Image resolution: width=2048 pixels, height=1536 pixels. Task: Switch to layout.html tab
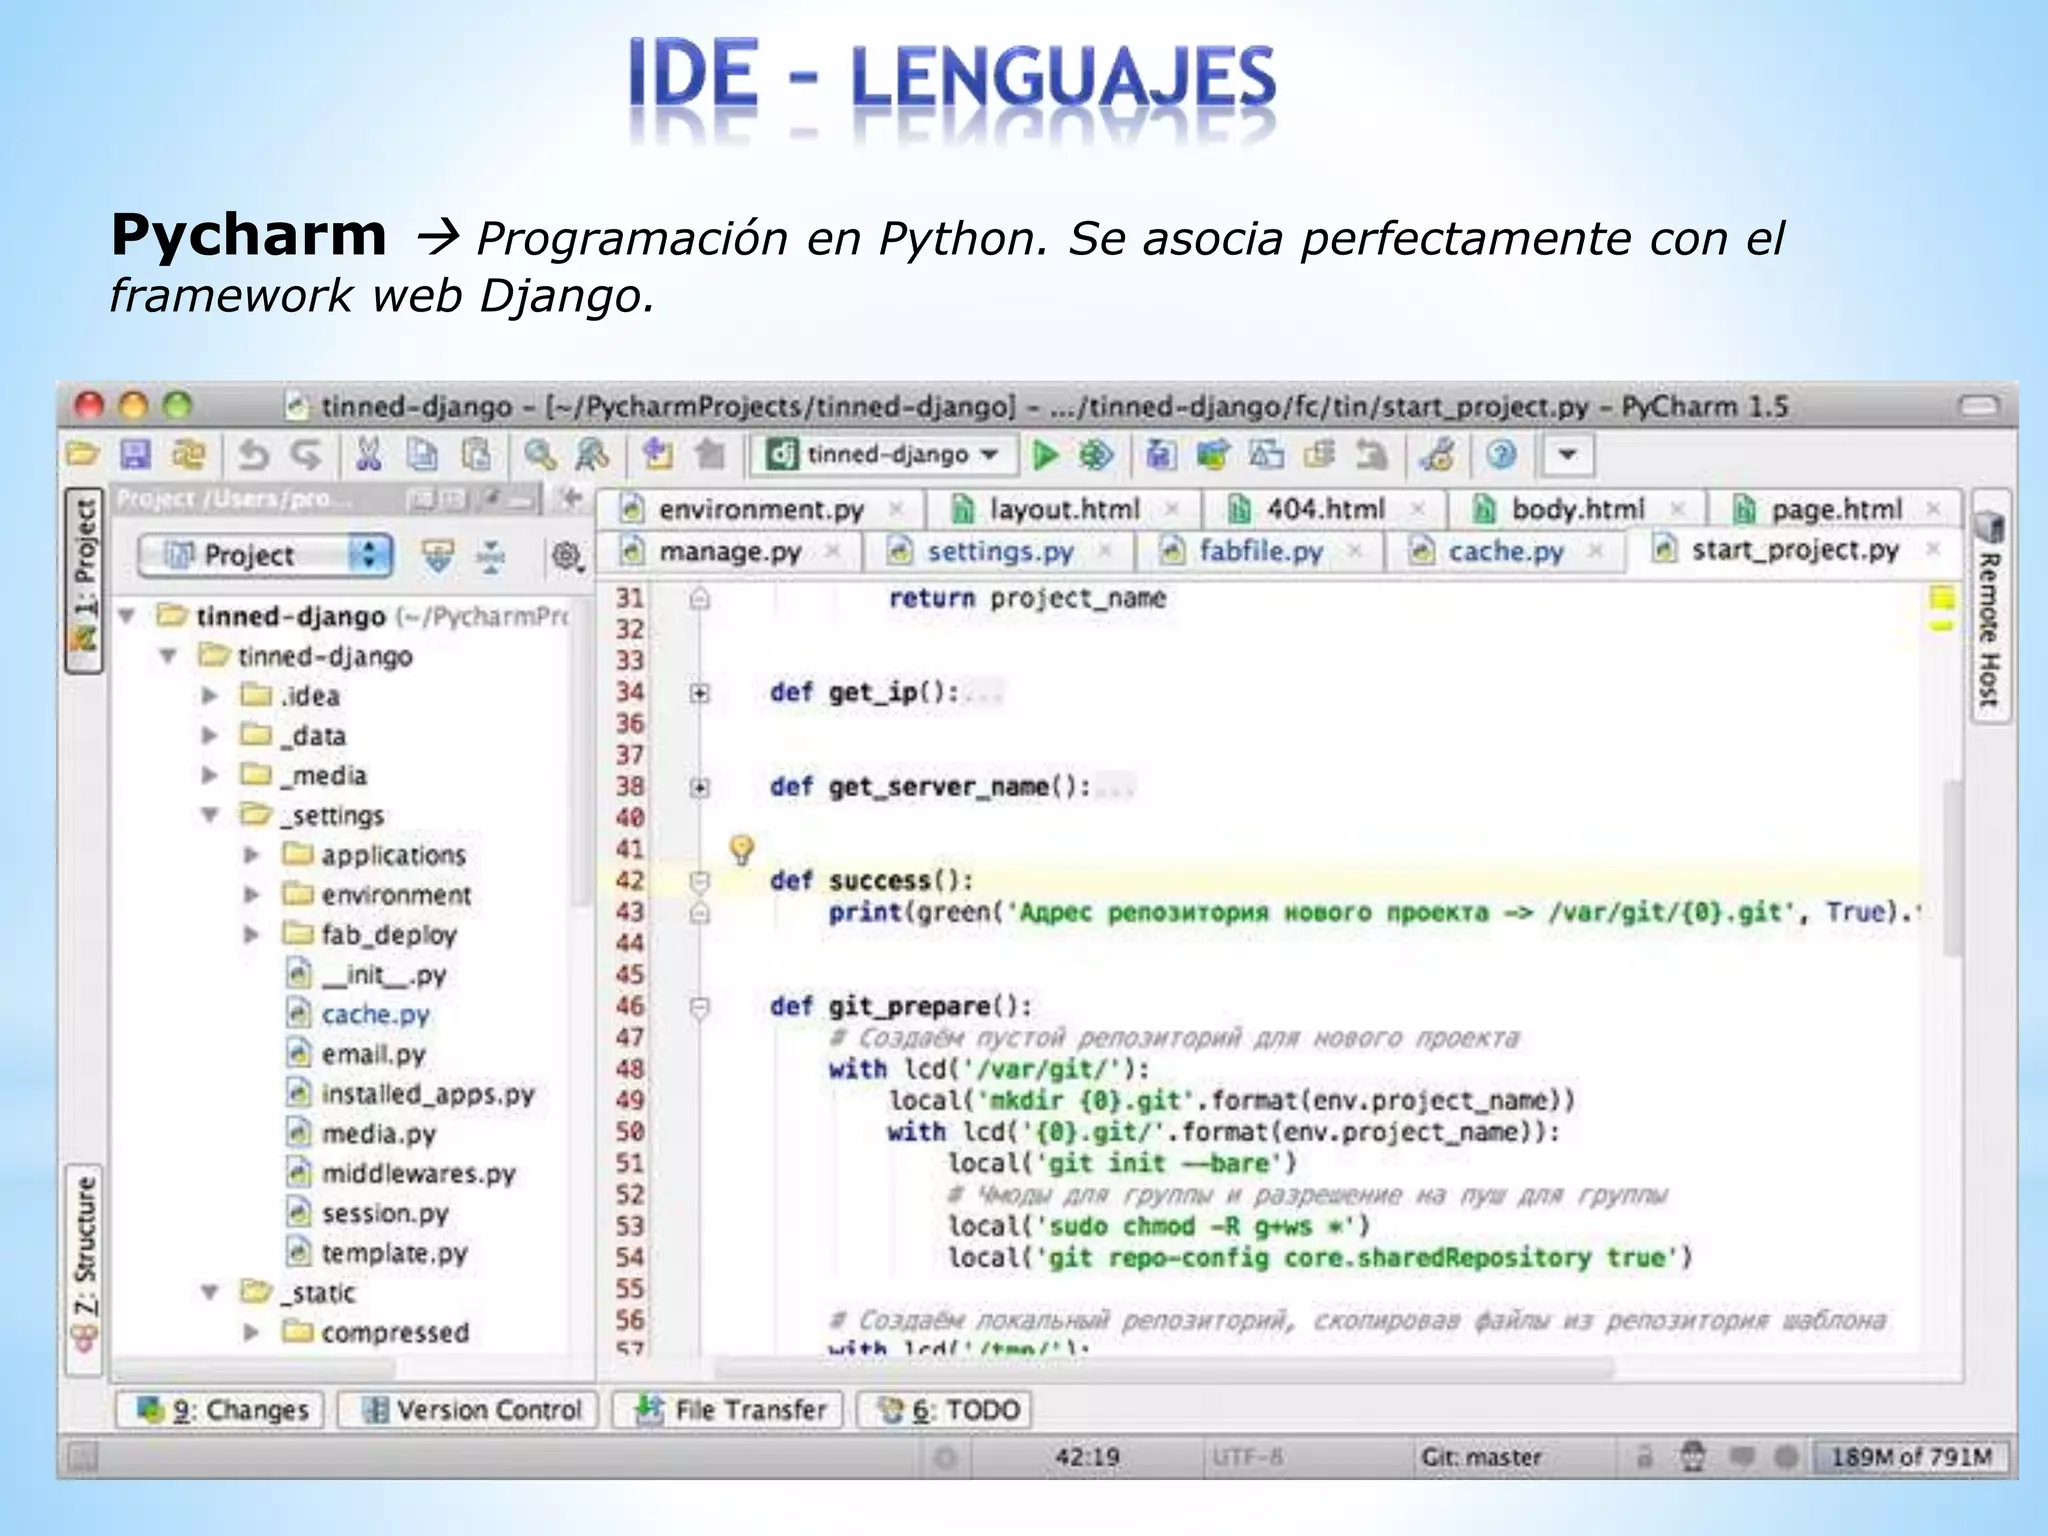tap(1063, 510)
